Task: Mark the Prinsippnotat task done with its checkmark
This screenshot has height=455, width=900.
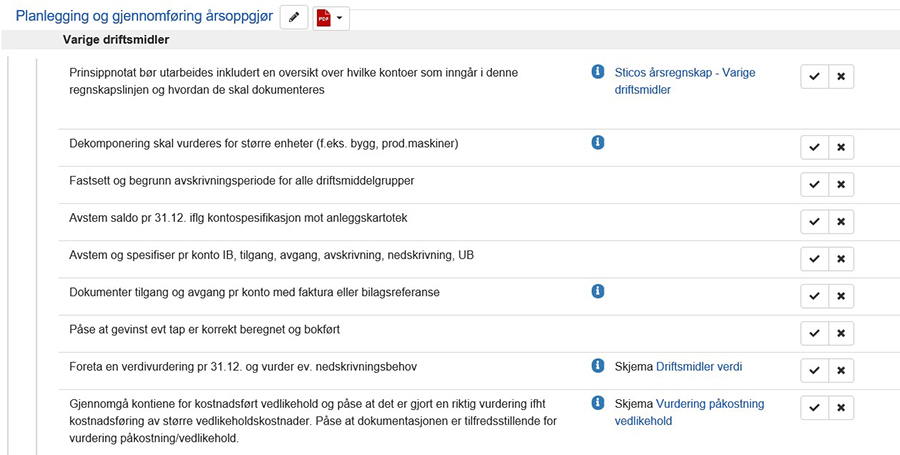Action: coord(814,77)
